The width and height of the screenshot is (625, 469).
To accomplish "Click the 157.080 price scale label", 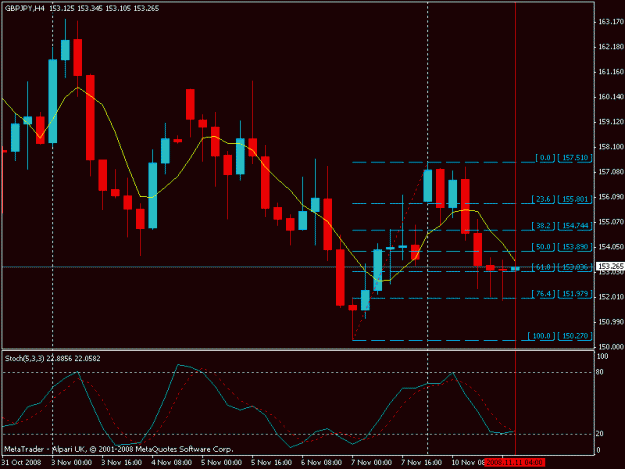I will click(x=611, y=172).
